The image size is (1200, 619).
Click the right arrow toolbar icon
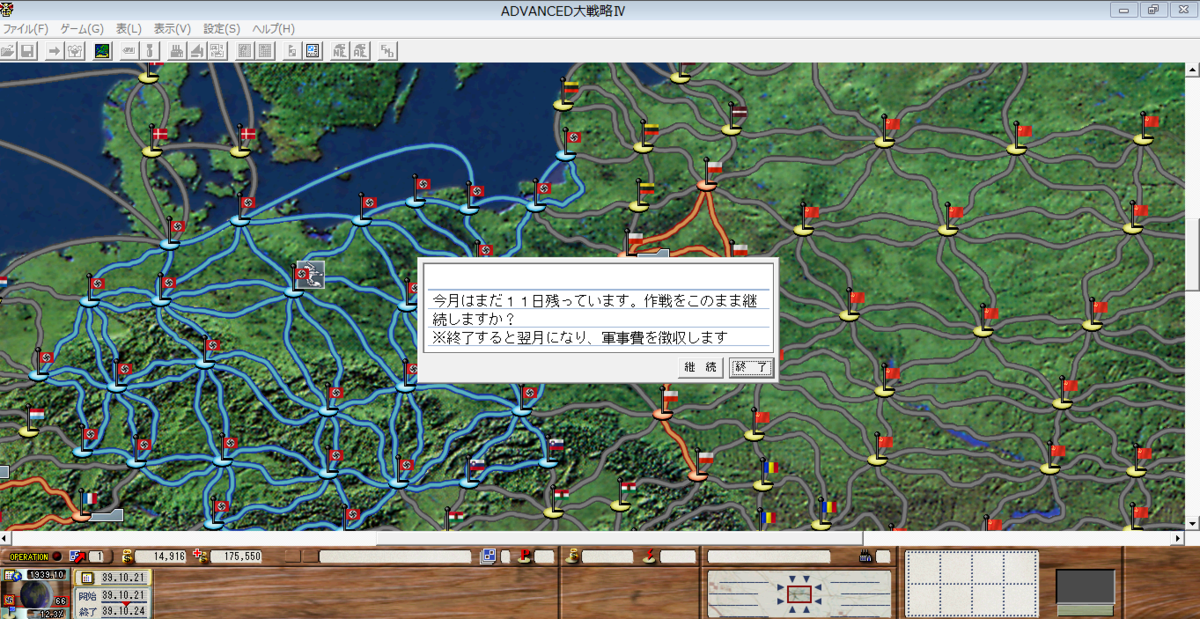(x=54, y=50)
